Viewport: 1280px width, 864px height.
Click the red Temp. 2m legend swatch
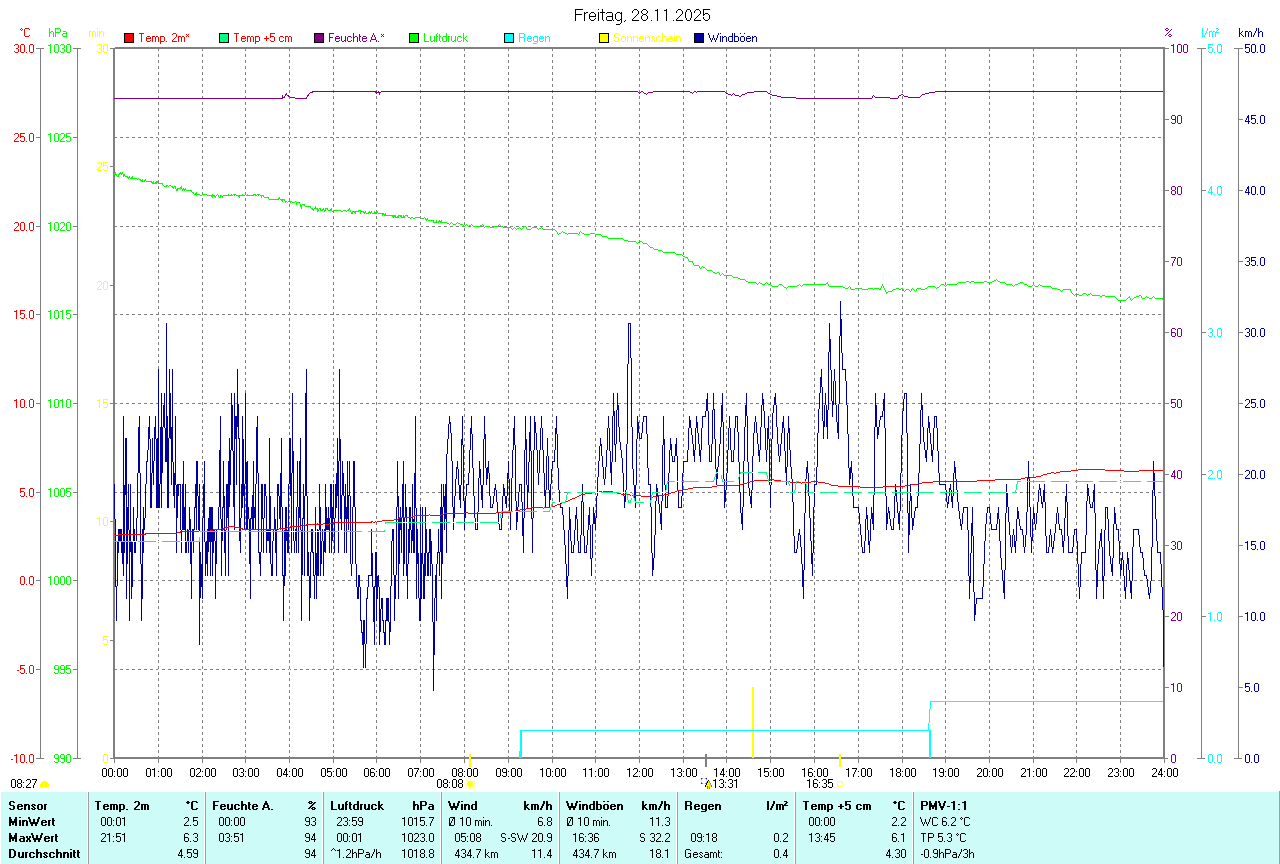click(x=129, y=38)
